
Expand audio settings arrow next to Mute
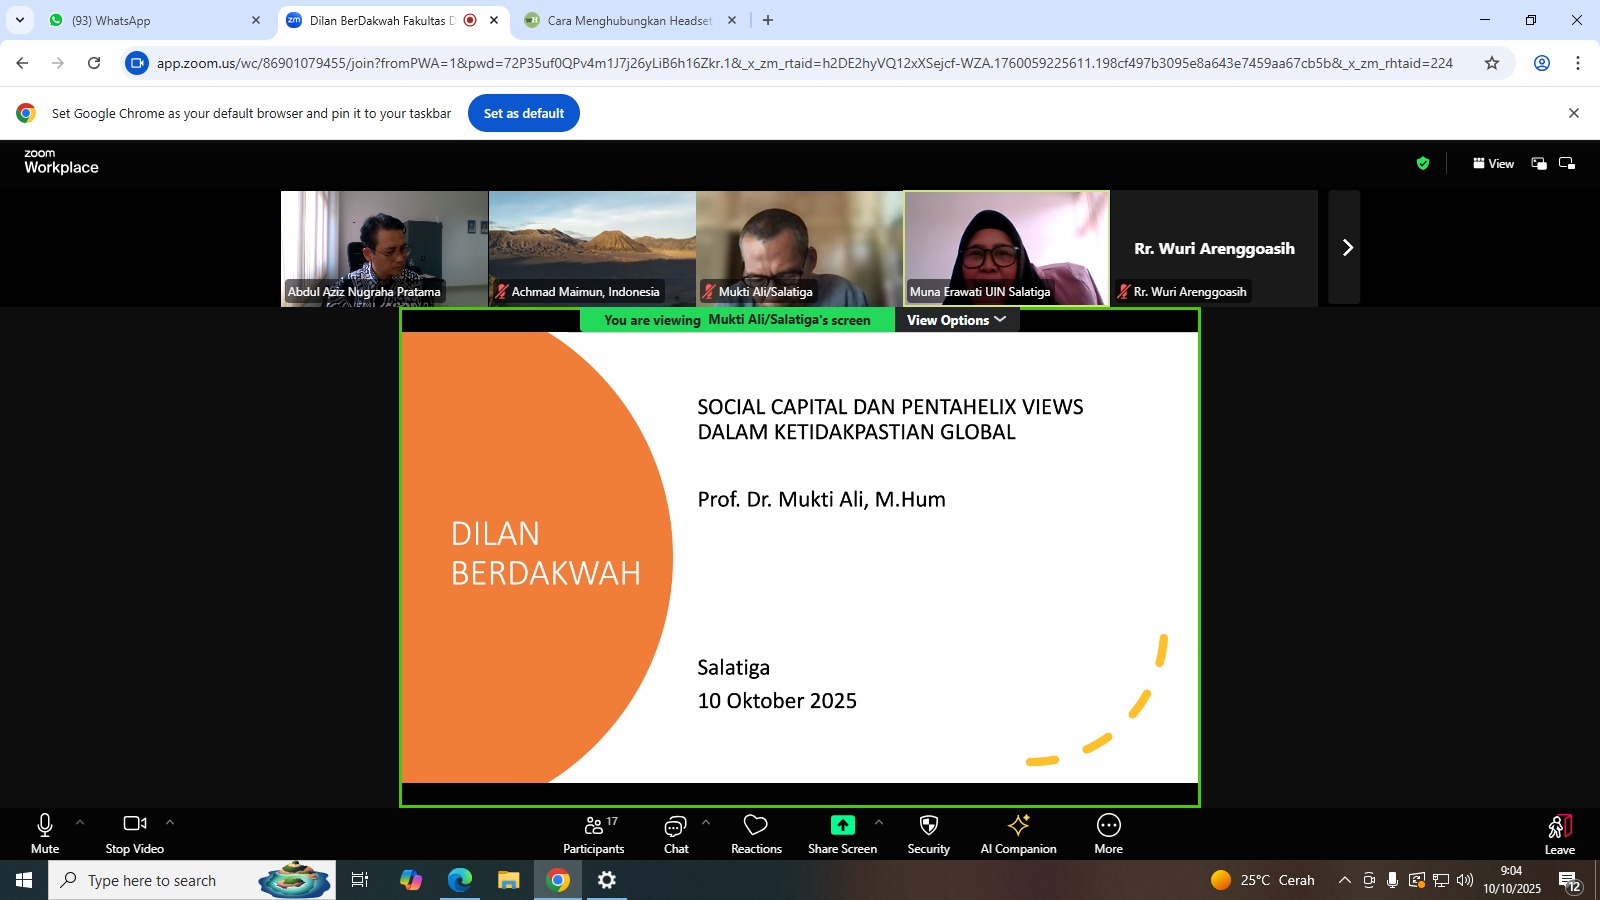80,823
